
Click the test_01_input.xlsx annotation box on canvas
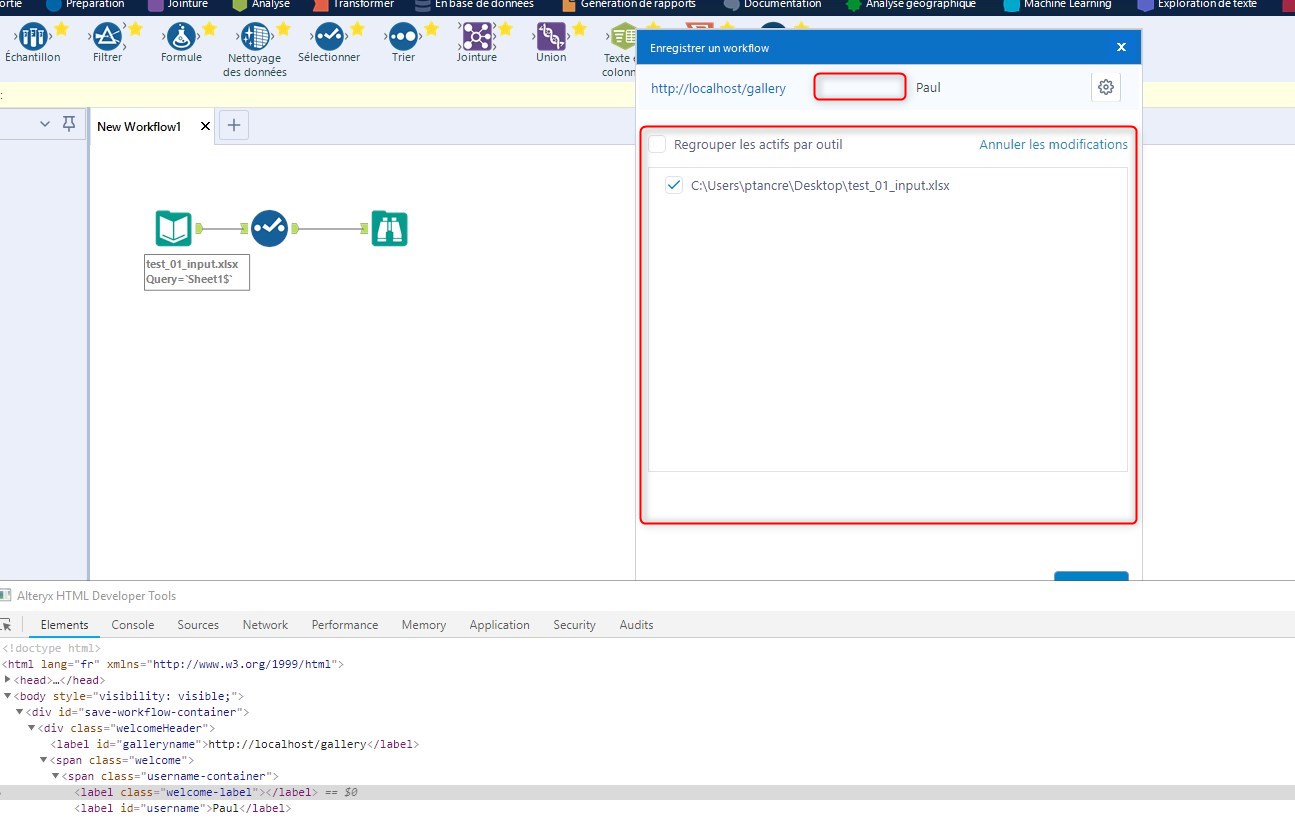(x=197, y=272)
